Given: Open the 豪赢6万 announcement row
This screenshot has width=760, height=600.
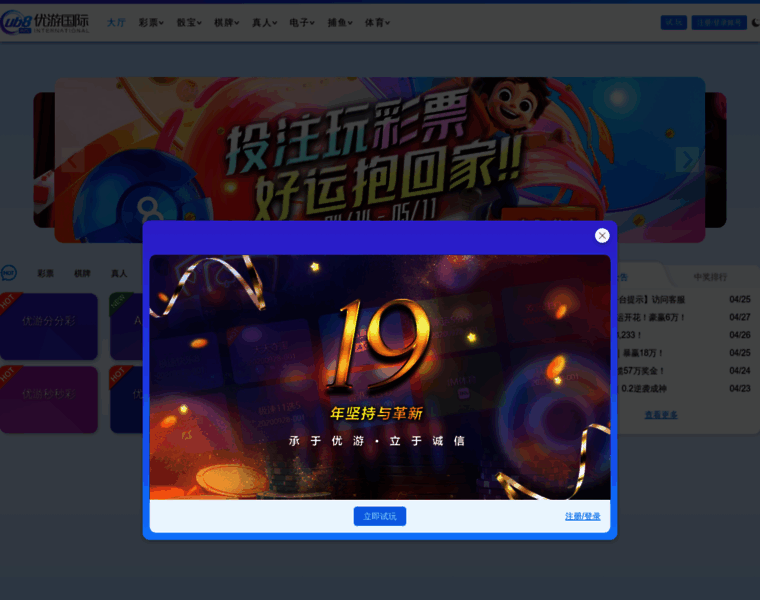Looking at the screenshot, I should click(683, 317).
